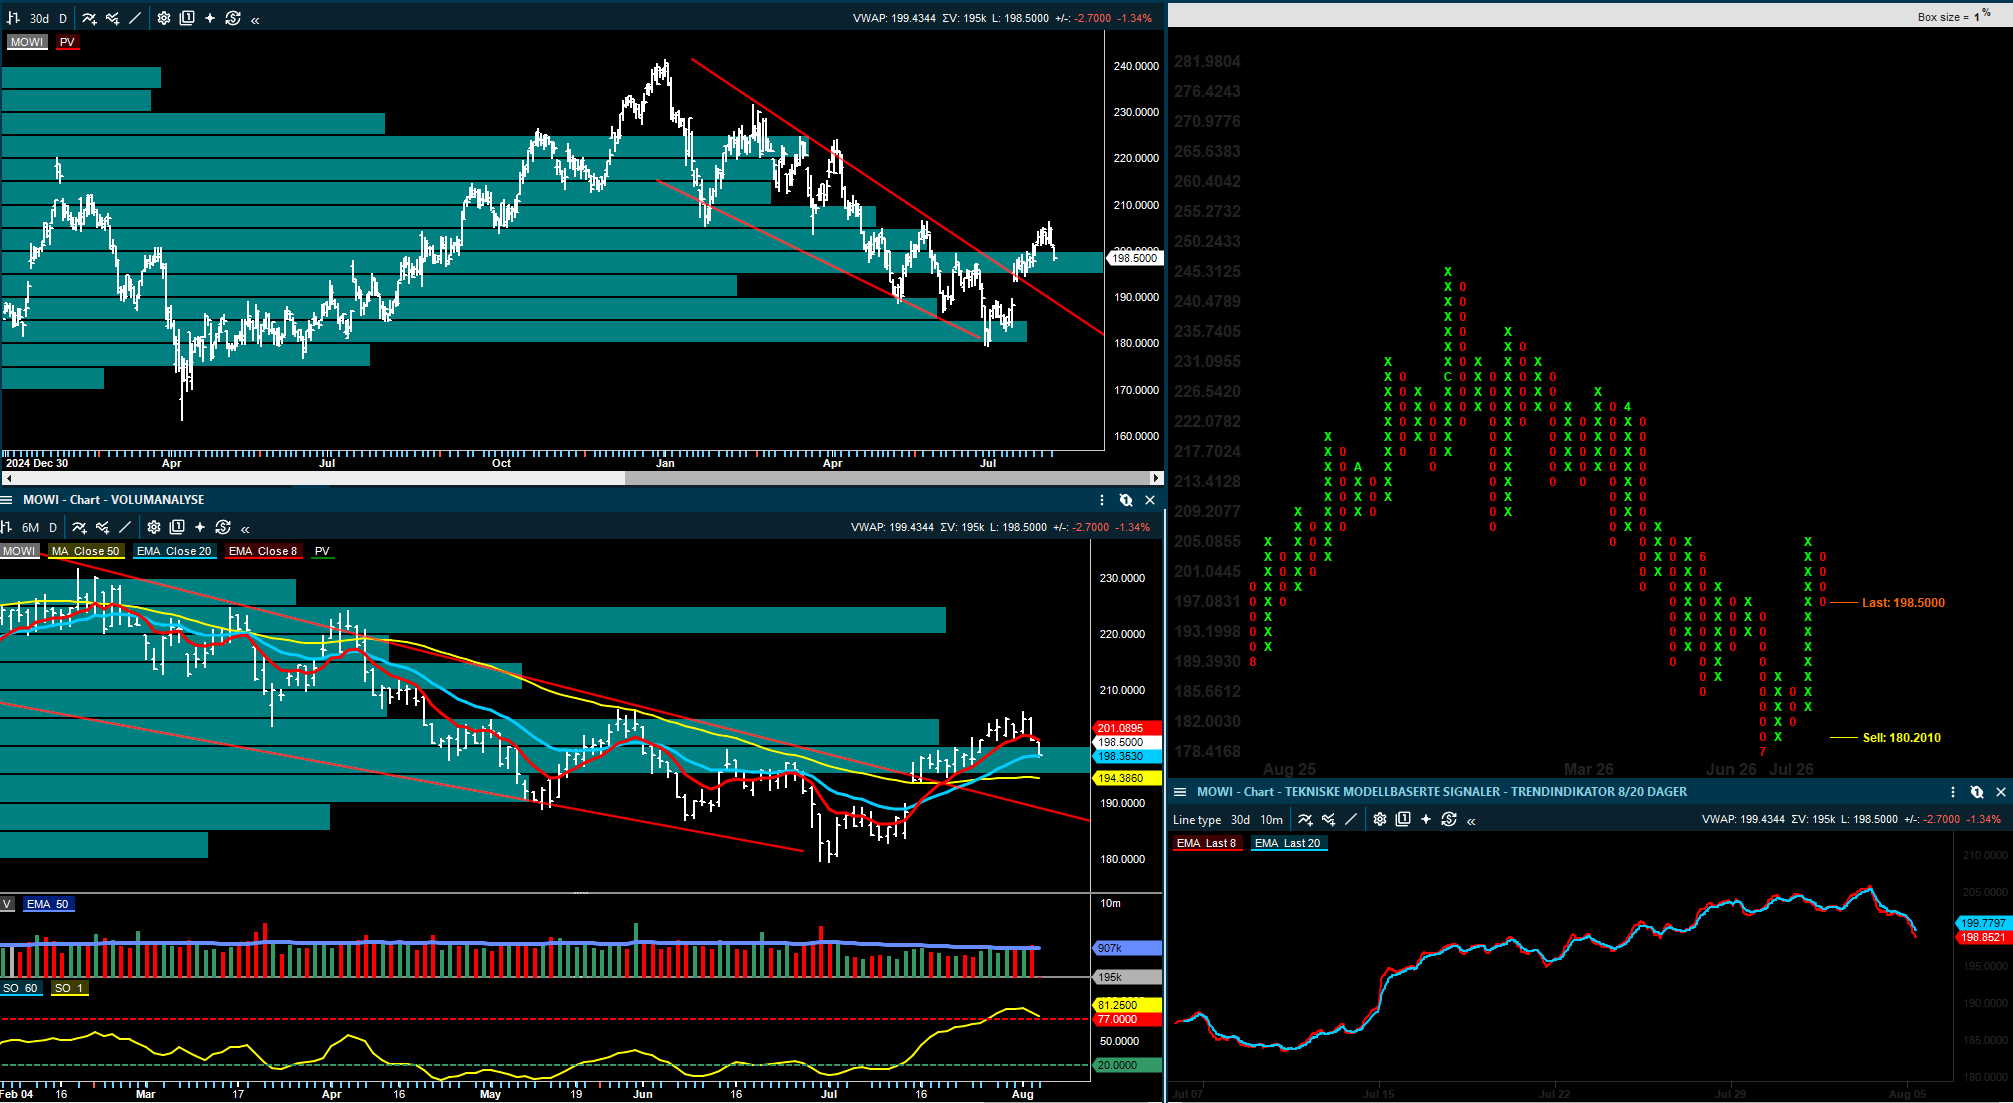Viewport: 2013px width, 1103px height.
Task: Open the D resolution dropdown in VOLUMANALYSE chart
Action: tap(53, 527)
